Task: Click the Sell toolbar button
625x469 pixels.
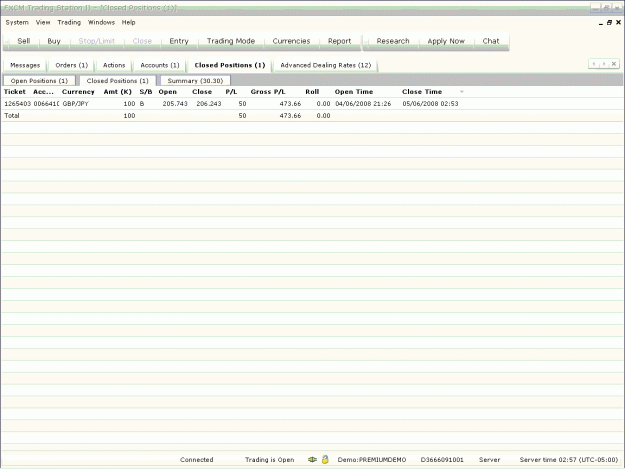Action: [24, 41]
